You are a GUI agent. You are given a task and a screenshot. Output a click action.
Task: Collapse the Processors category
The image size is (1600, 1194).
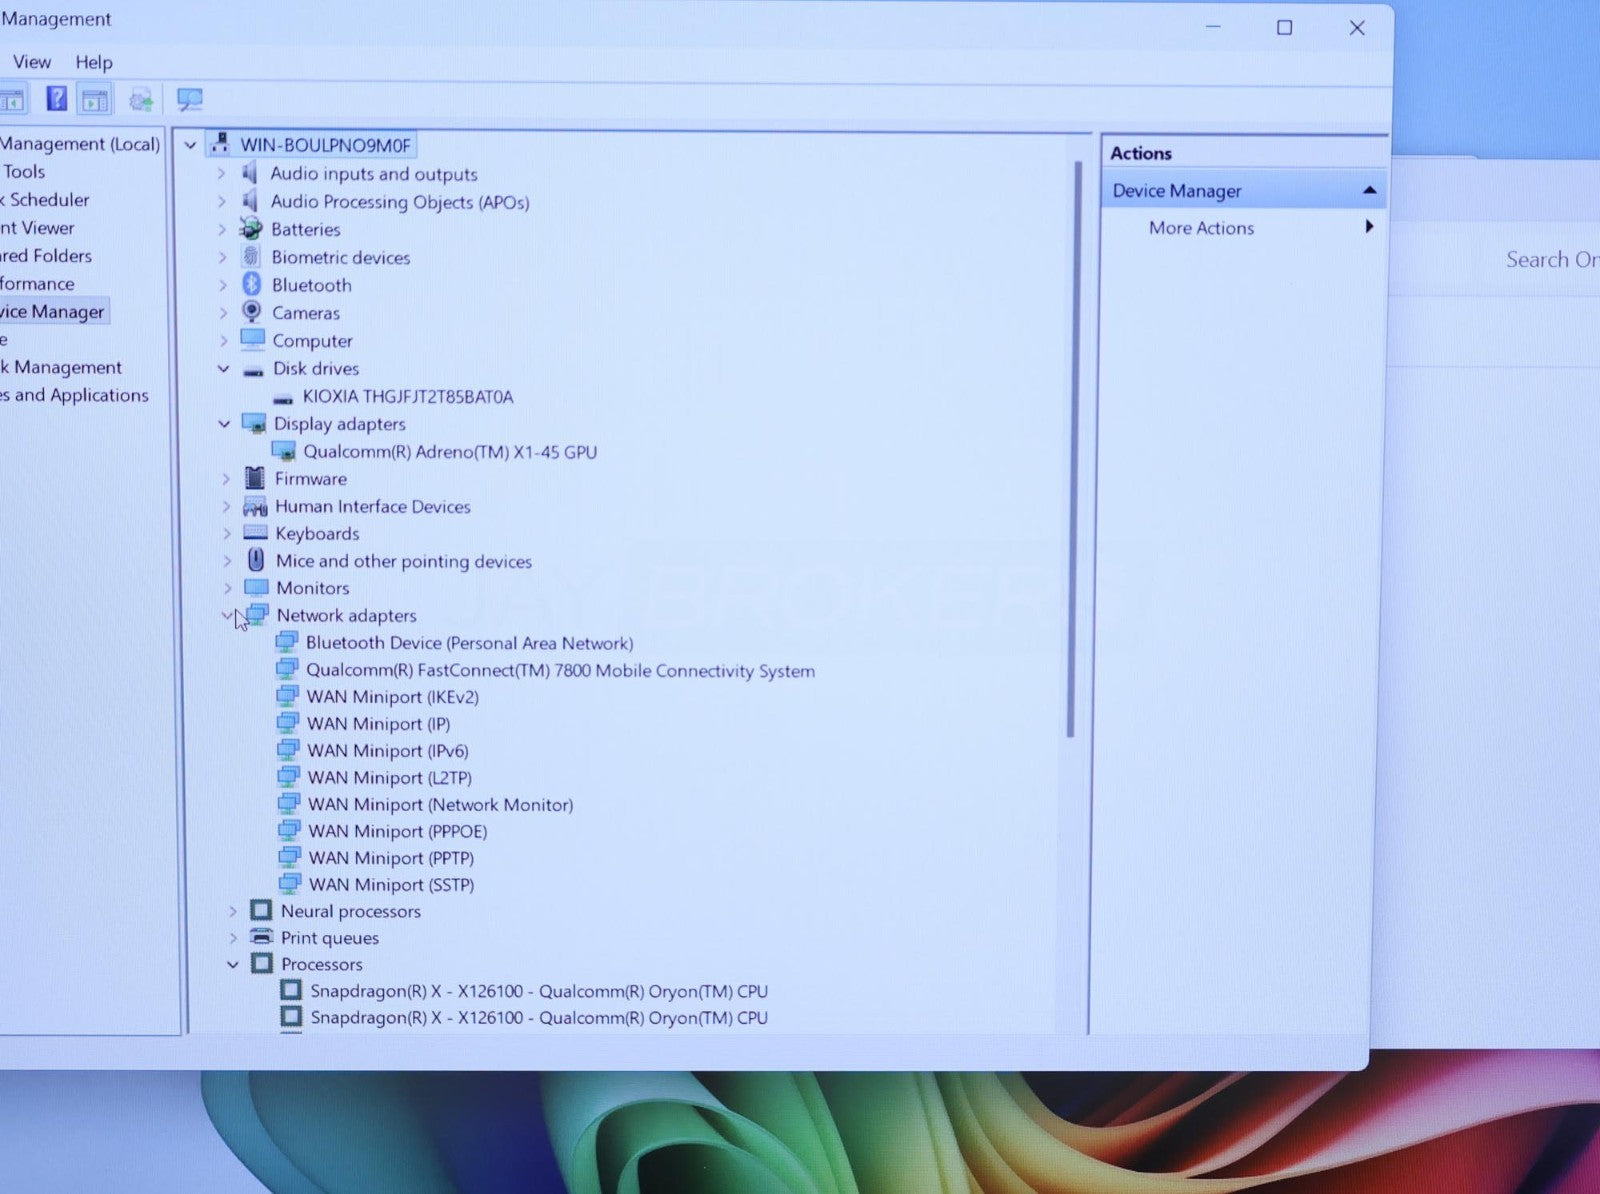233,965
